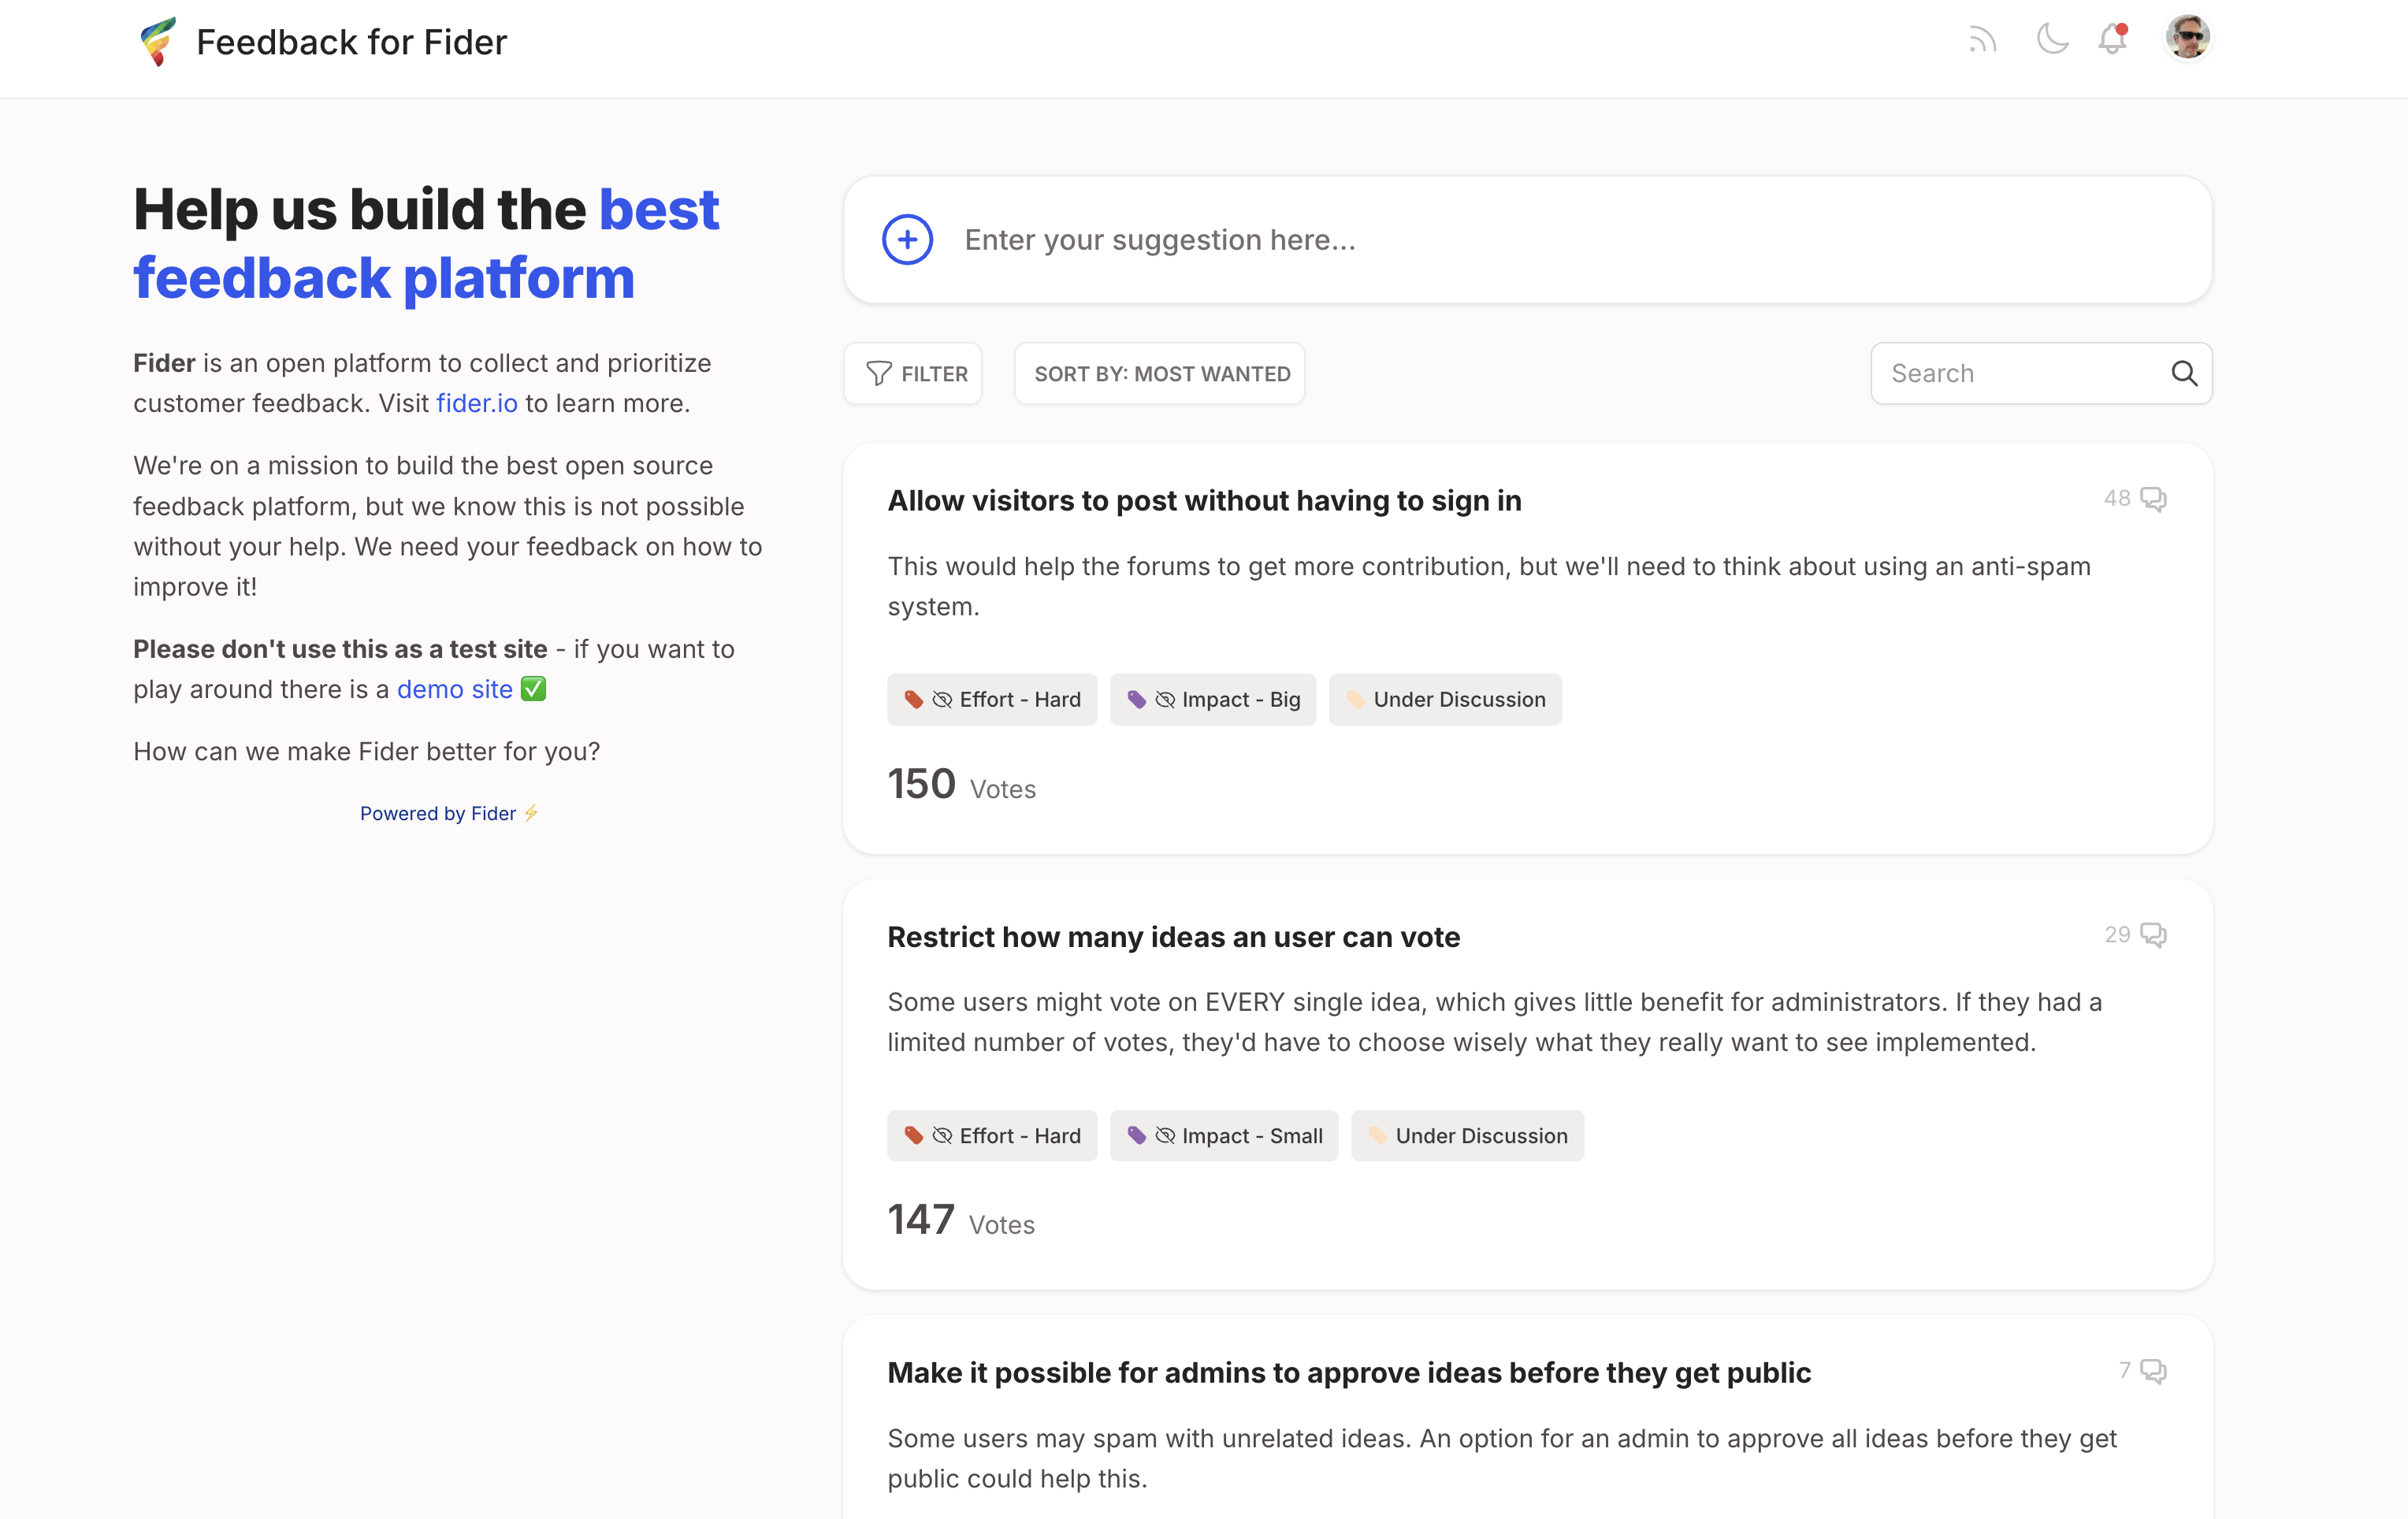2408x1519 pixels.
Task: Click the comment icon beside 48
Action: tap(2153, 499)
